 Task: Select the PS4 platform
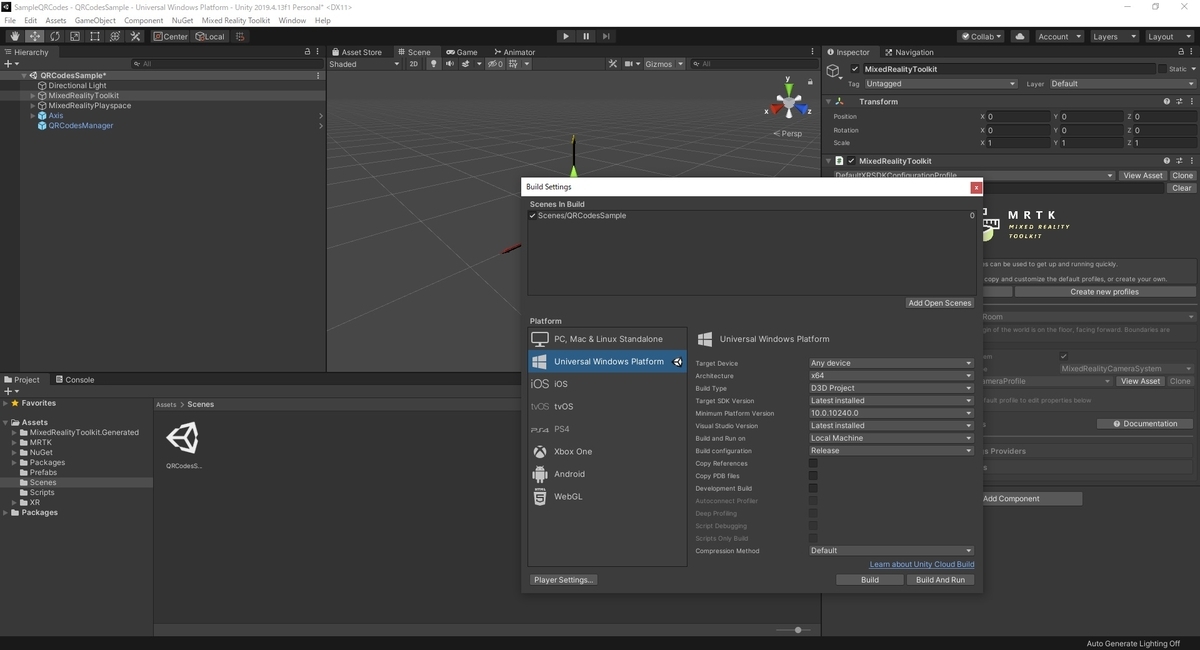(608, 429)
